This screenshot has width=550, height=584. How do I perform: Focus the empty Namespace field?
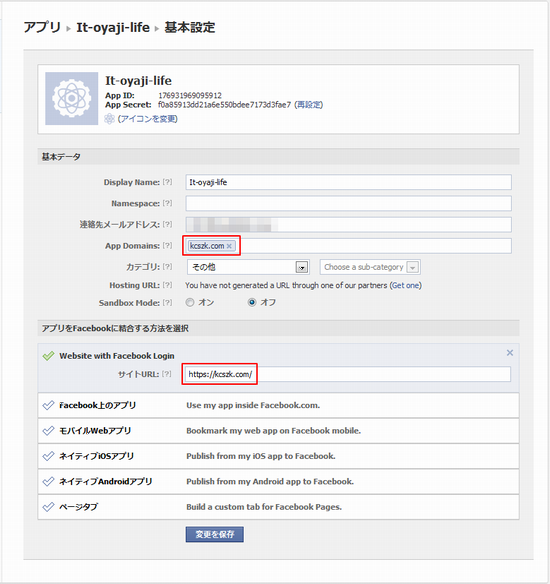pyautogui.click(x=349, y=203)
